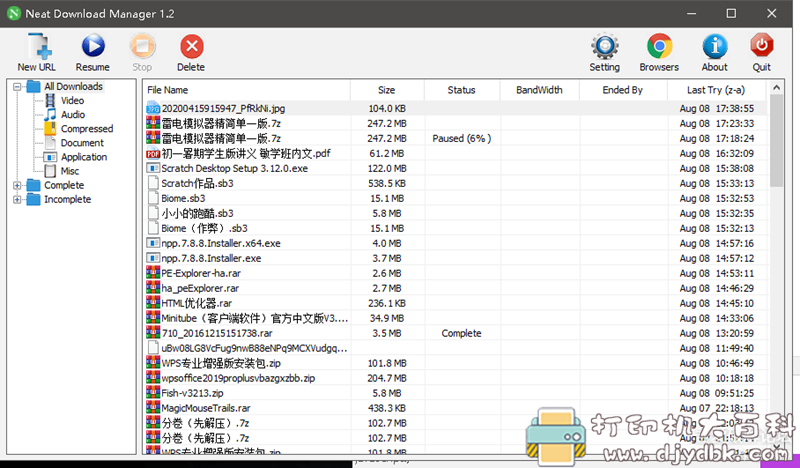Click the PDF icon of 初一暑期学生版讲义 file
Image resolution: width=800 pixels, height=468 pixels.
click(x=153, y=153)
